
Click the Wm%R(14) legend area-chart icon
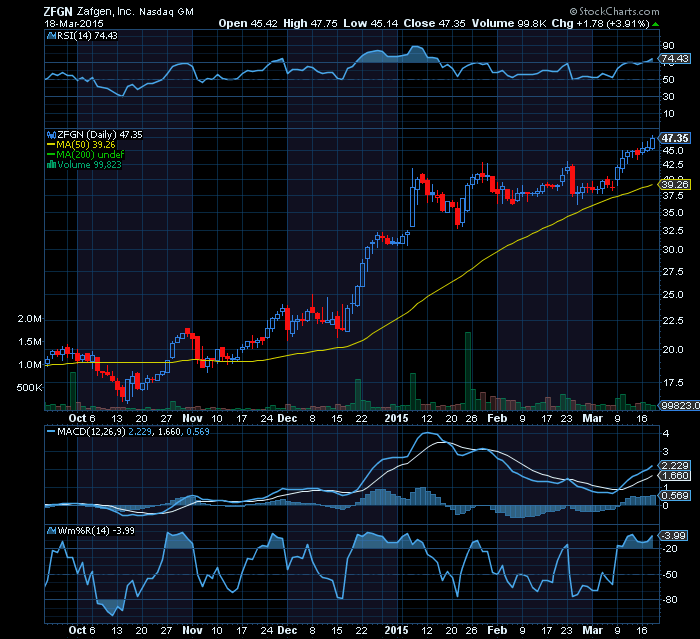(52, 530)
